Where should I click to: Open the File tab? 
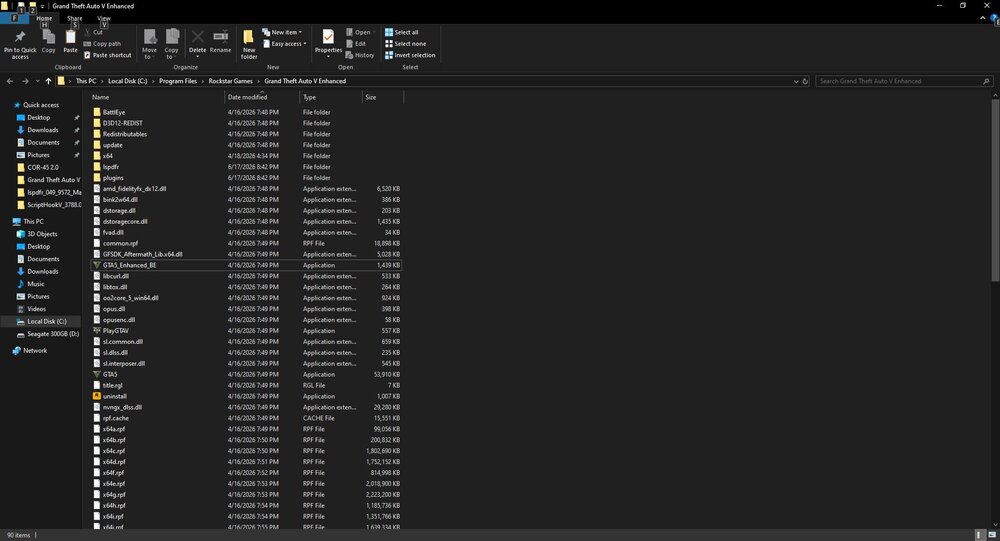coord(14,19)
